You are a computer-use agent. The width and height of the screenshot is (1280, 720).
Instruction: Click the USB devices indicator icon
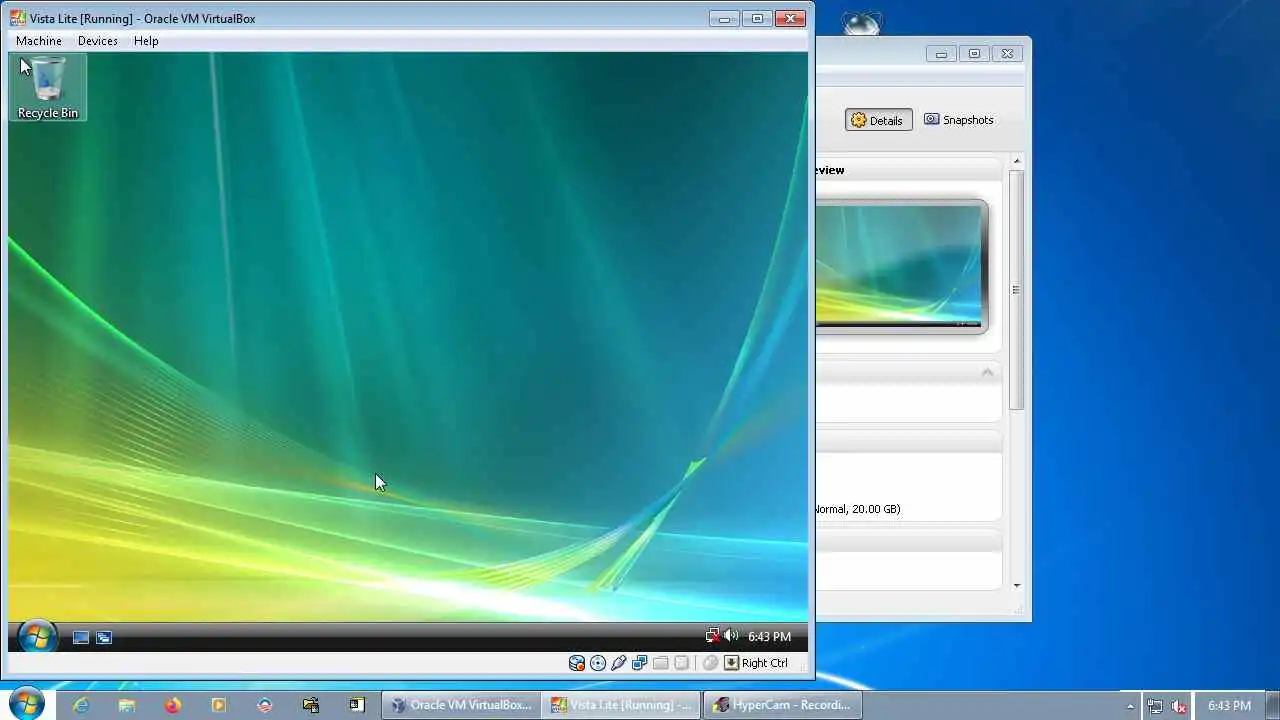(619, 663)
